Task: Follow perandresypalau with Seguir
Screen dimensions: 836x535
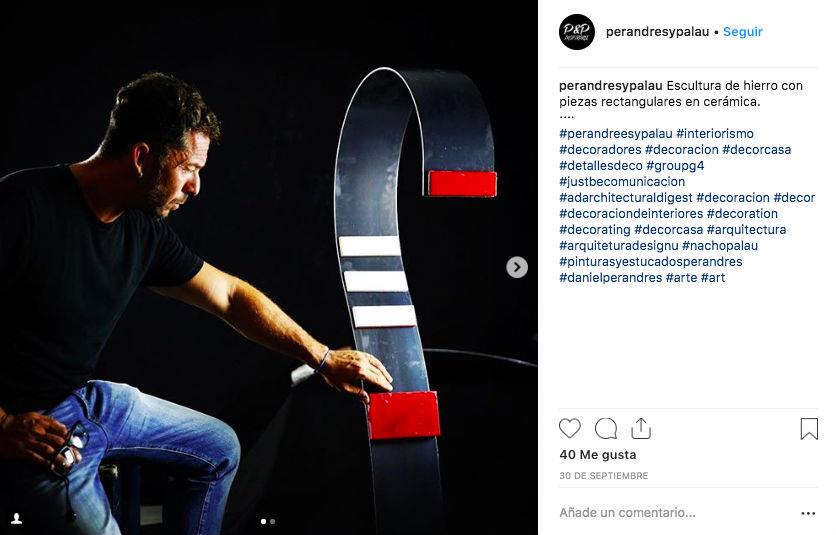Action: tap(743, 32)
